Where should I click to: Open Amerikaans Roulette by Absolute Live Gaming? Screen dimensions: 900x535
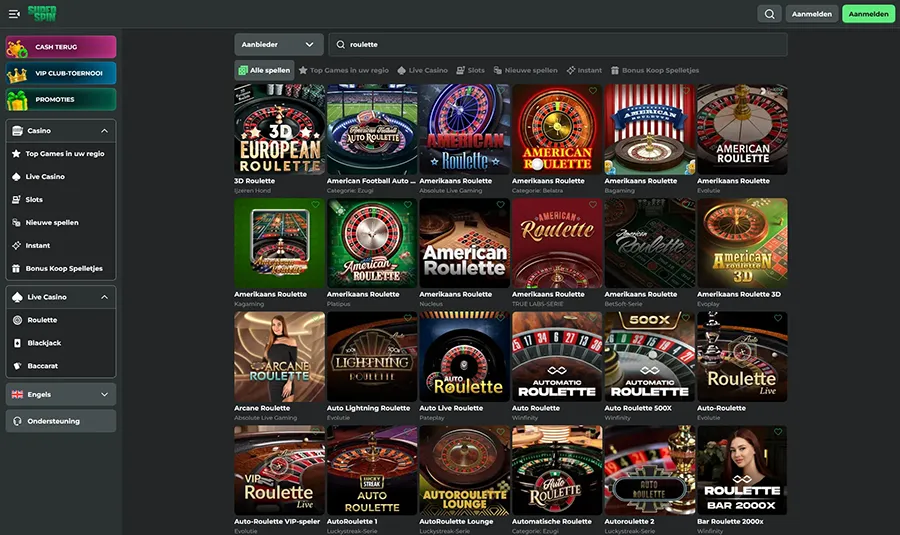tap(464, 129)
